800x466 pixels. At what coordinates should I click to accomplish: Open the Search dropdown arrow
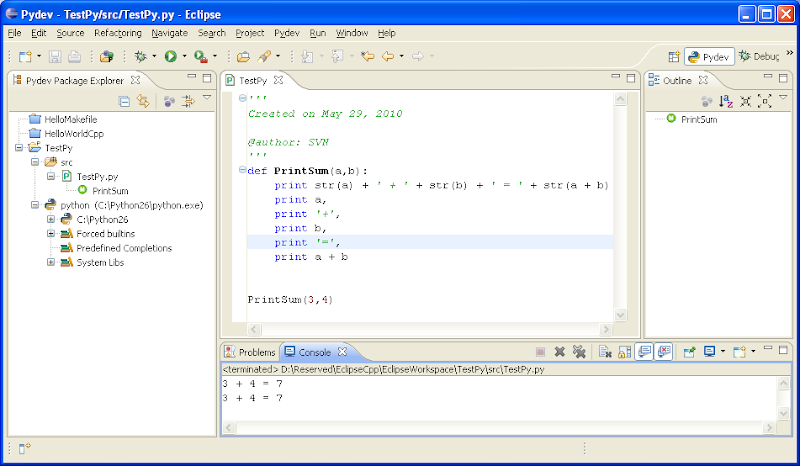(278, 56)
